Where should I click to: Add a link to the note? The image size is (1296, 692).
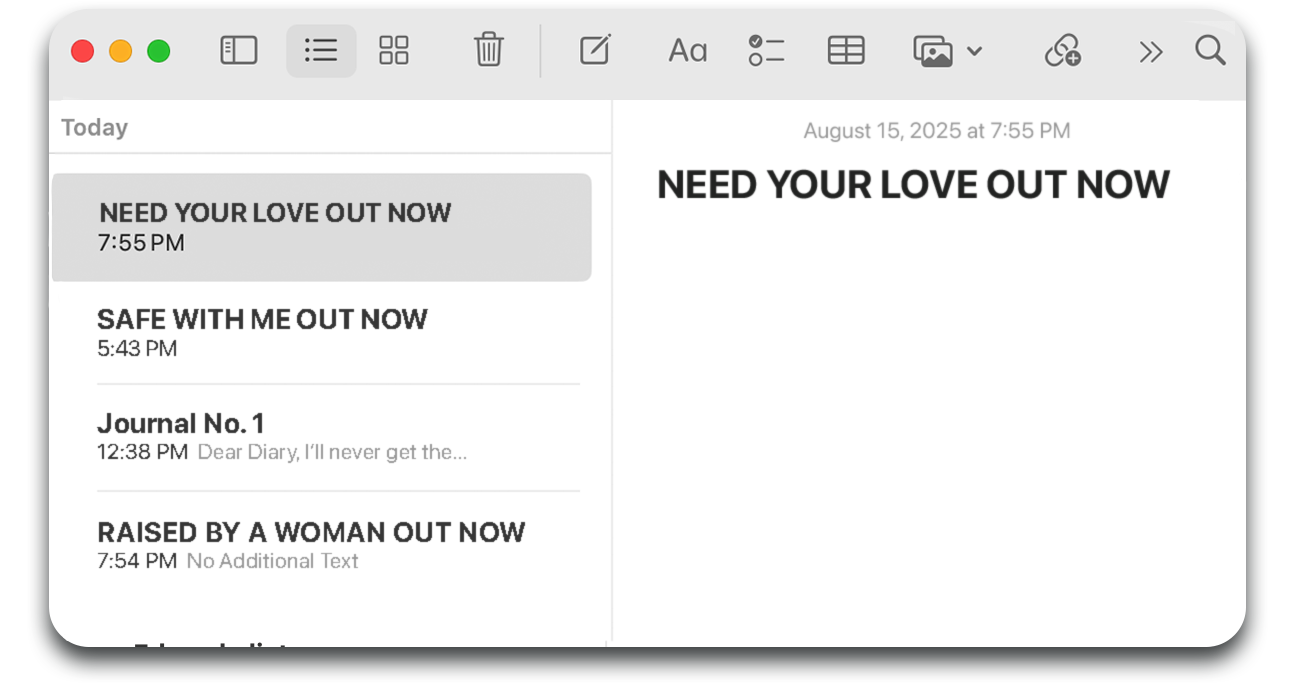1062,51
